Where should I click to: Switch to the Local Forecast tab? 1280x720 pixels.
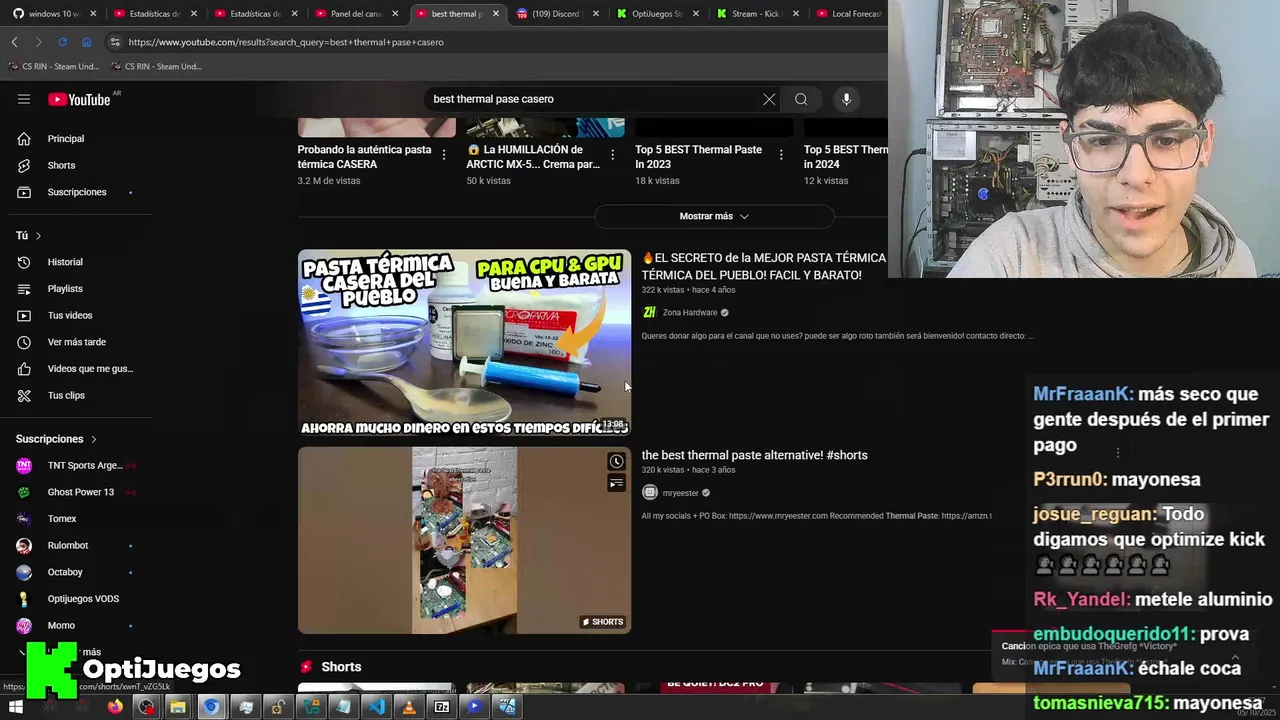(x=848, y=14)
